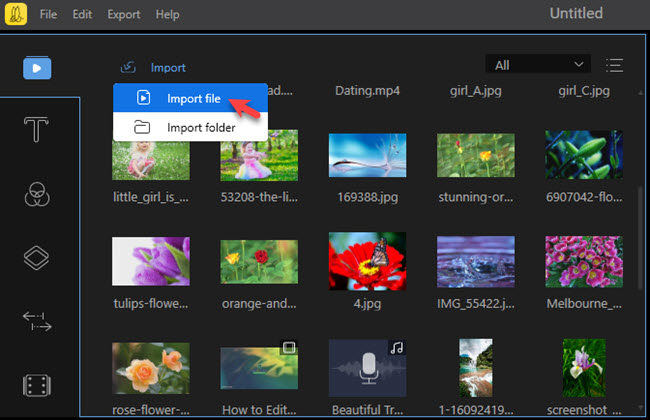This screenshot has height=420, width=650.
Task: Click the stunning-or... file name label
Action: pyautogui.click(x=475, y=197)
